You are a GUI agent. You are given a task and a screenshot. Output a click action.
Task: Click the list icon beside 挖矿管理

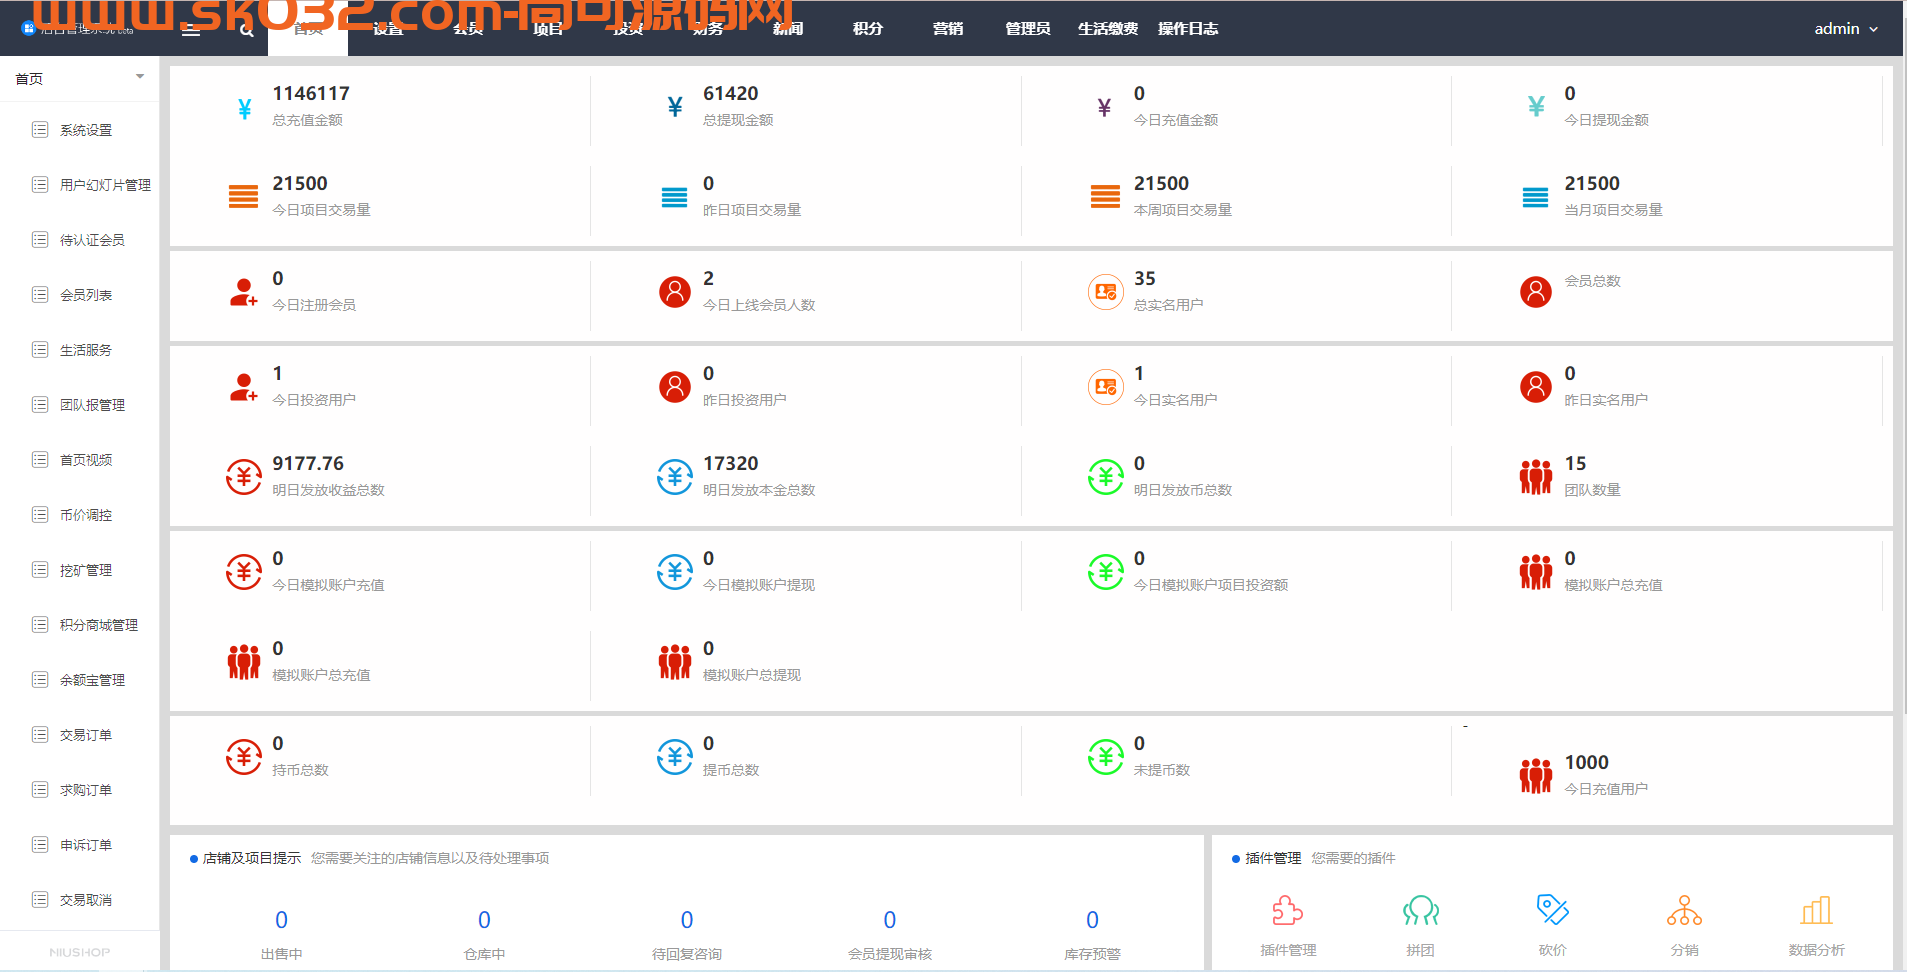40,570
